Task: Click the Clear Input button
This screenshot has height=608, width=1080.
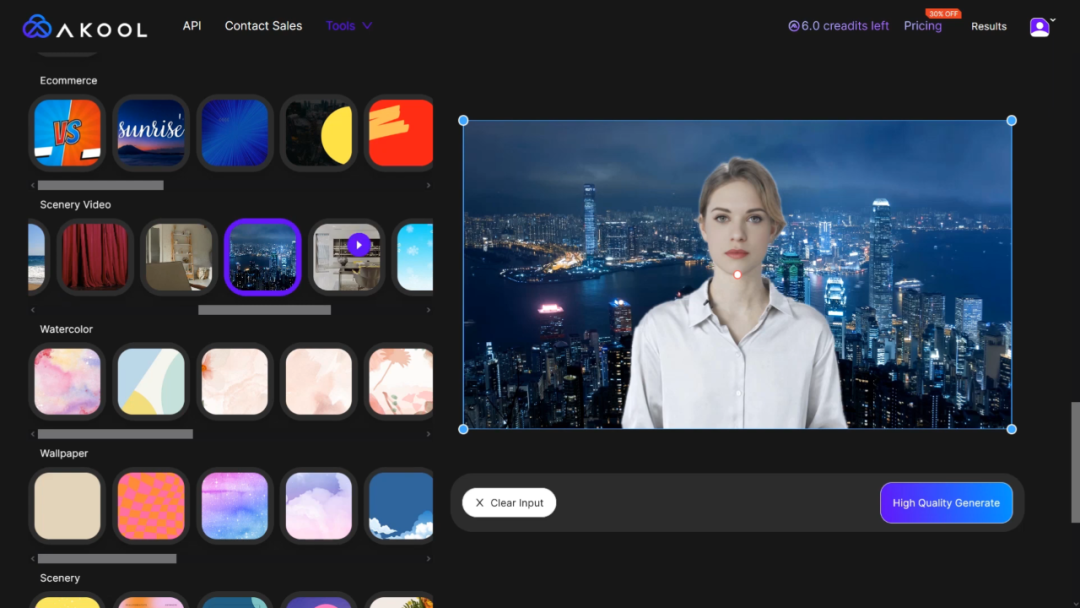Action: pyautogui.click(x=509, y=503)
